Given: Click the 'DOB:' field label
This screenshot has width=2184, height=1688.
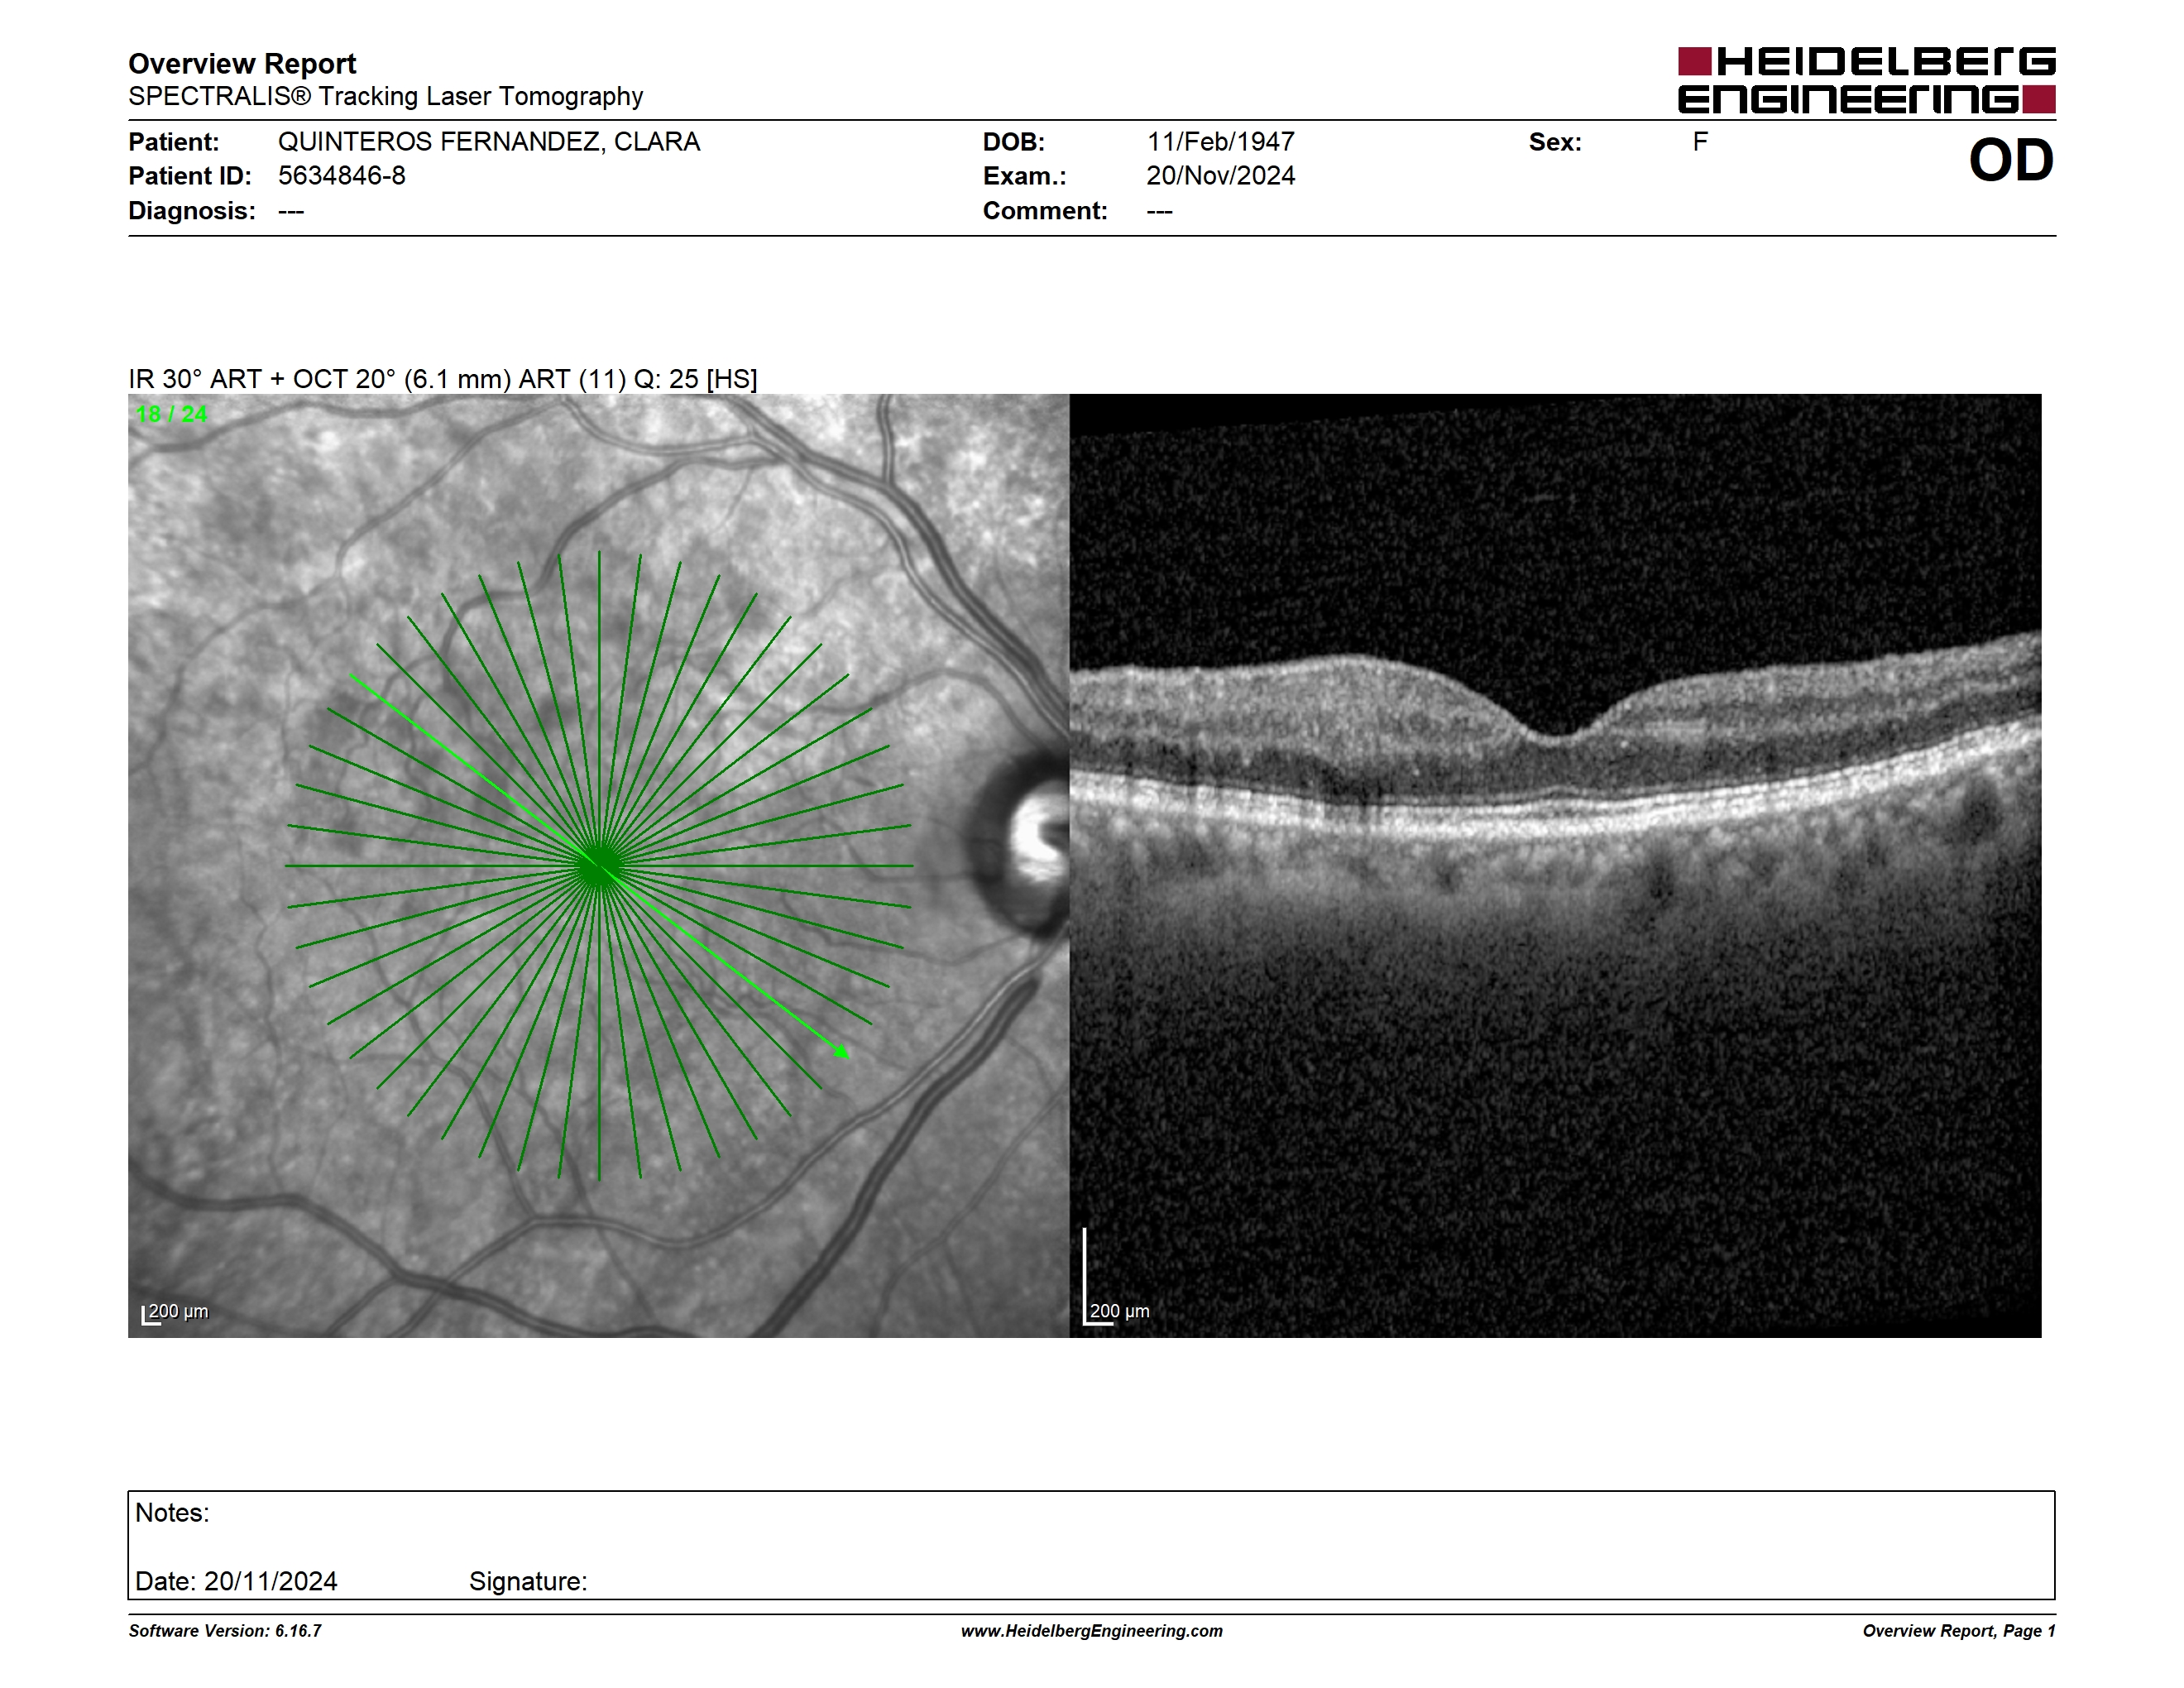Looking at the screenshot, I should (x=1014, y=142).
